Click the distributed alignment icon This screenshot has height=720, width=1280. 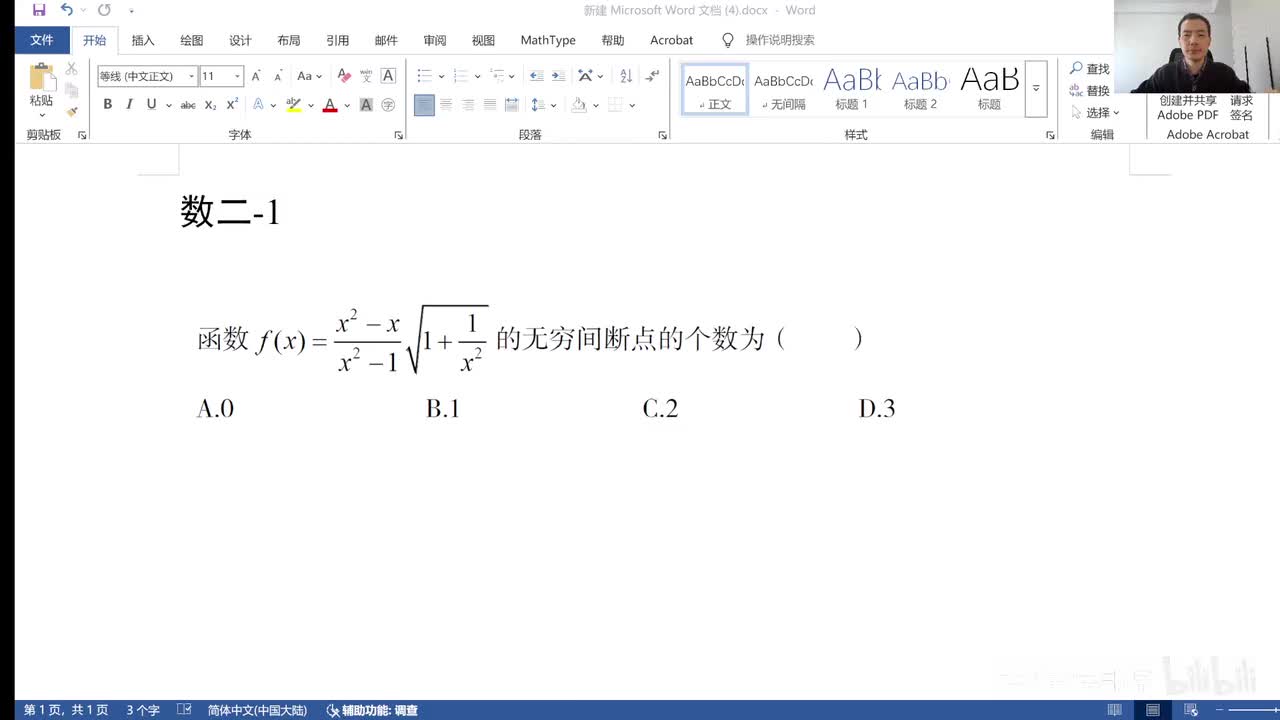(x=512, y=105)
